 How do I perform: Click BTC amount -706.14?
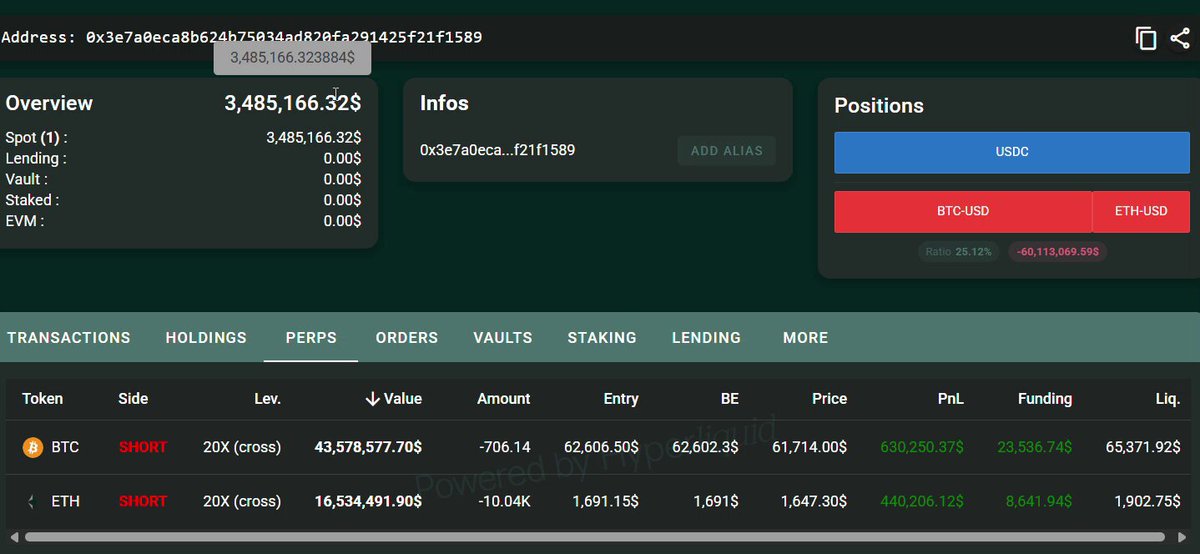coord(504,447)
